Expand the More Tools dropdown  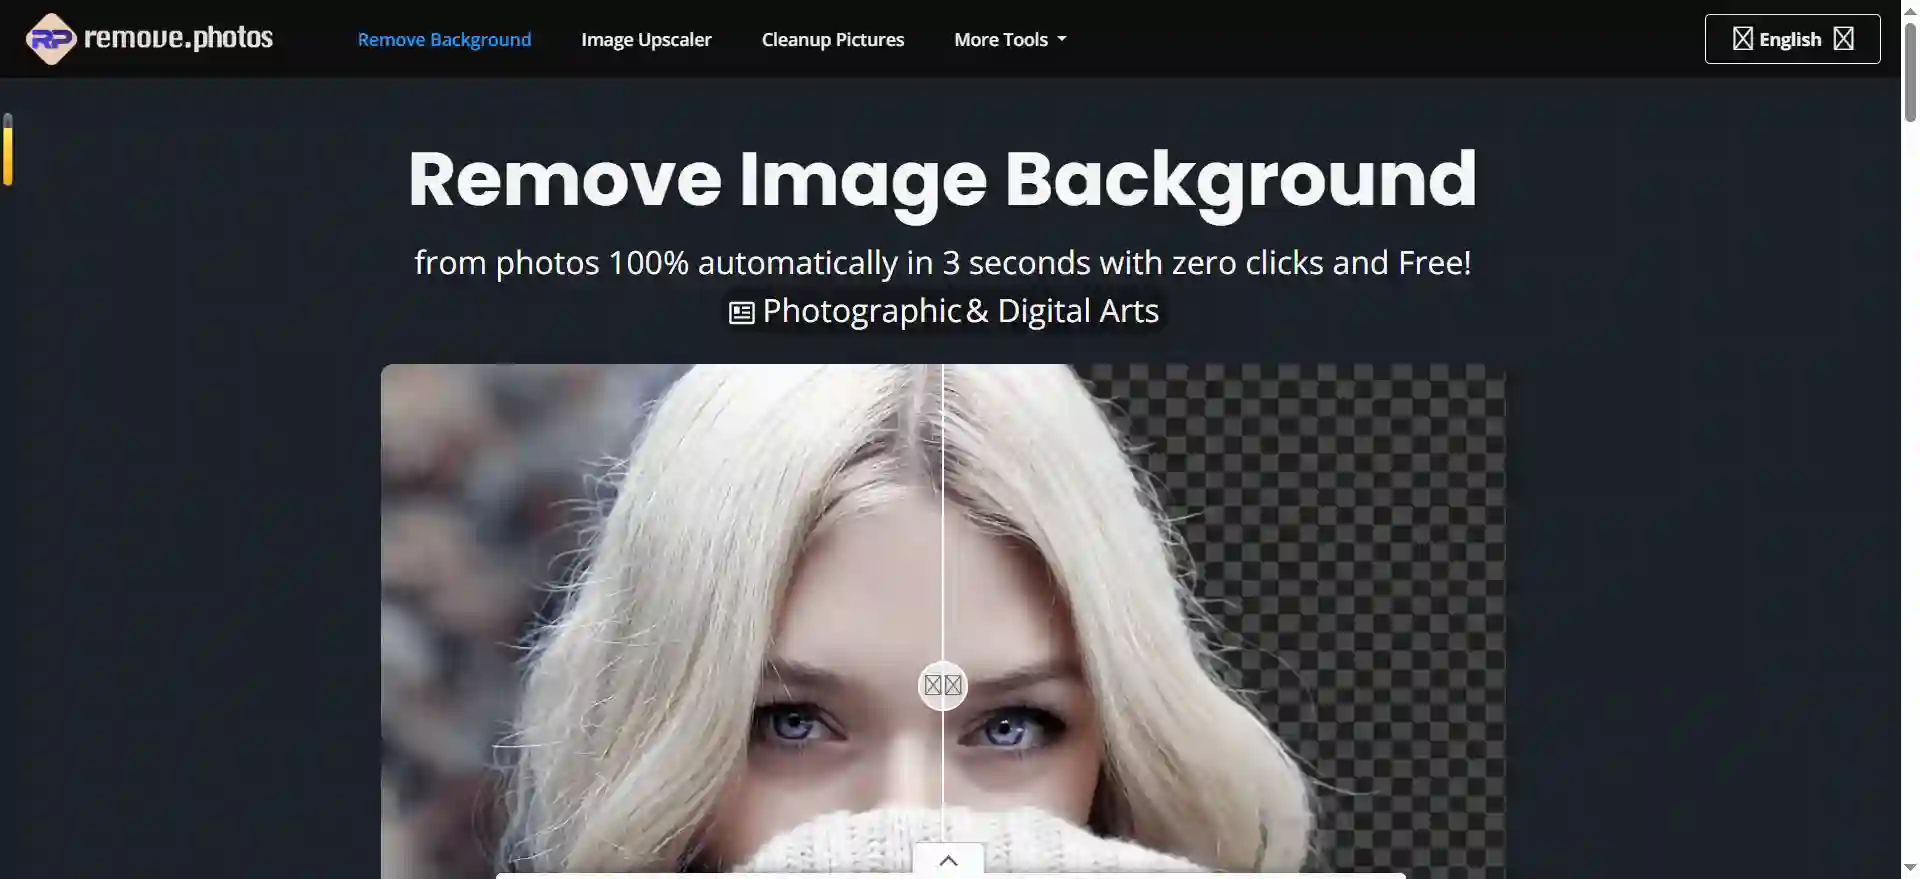tap(1010, 40)
